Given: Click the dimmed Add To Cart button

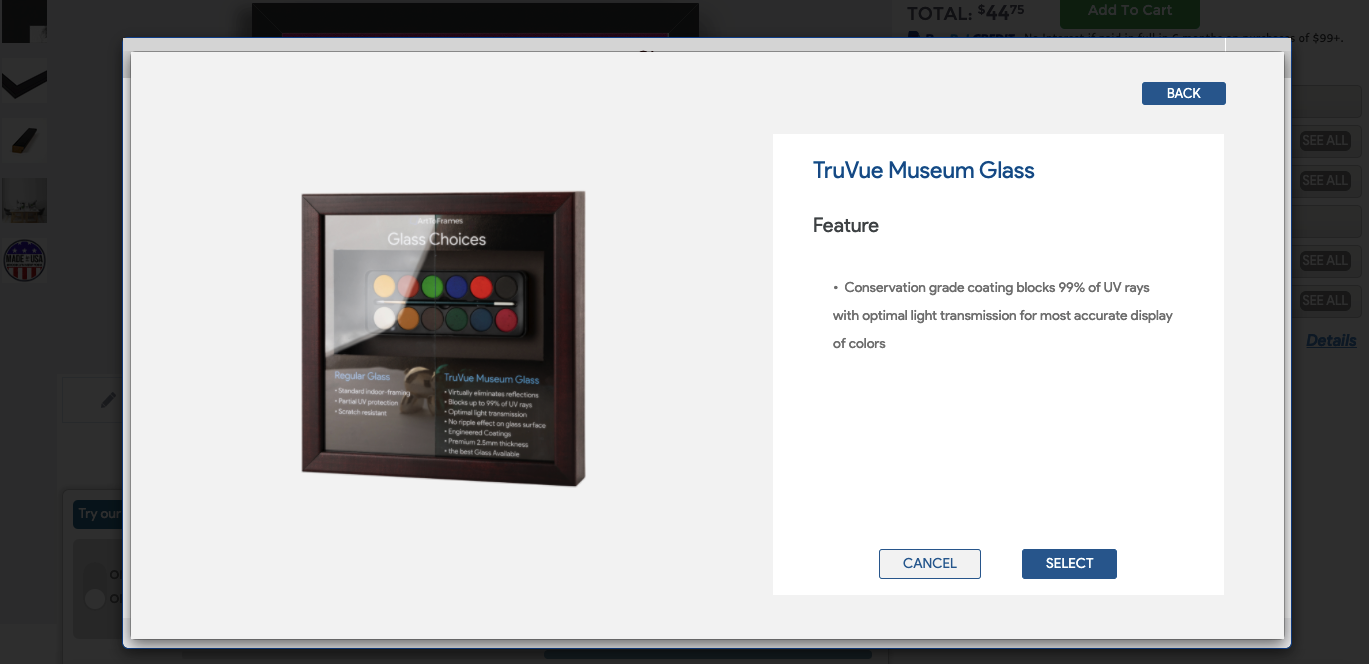Looking at the screenshot, I should [1129, 11].
